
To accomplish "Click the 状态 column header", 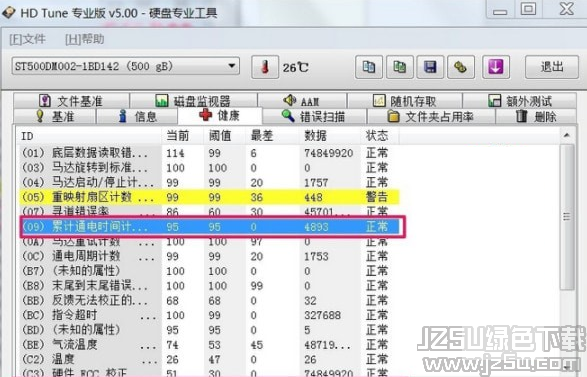I will pos(380,136).
